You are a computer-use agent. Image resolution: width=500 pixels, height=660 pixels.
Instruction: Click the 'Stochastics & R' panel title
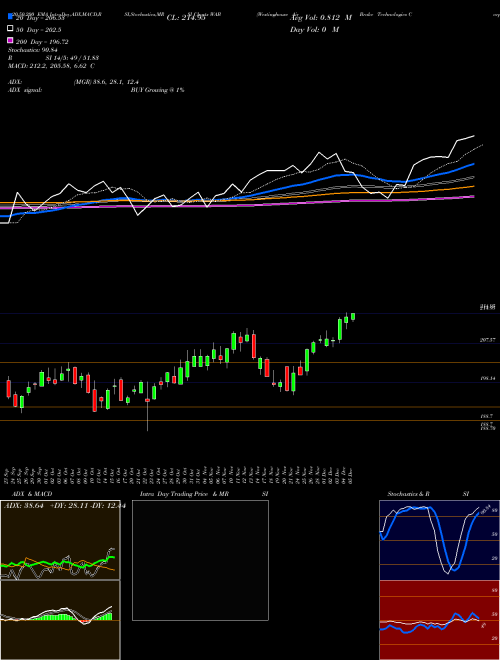click(408, 494)
